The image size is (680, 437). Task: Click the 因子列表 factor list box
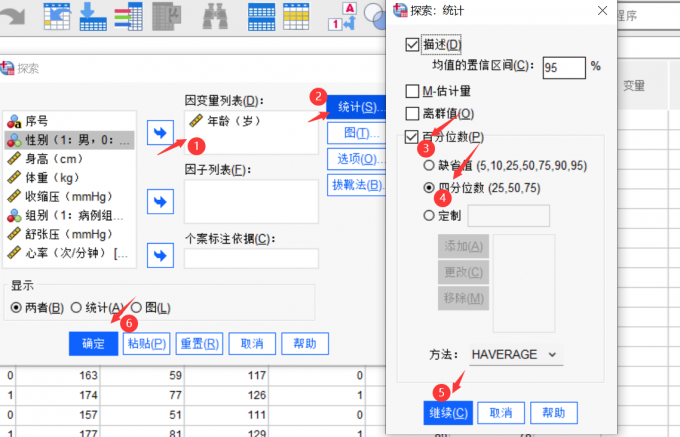click(x=252, y=202)
